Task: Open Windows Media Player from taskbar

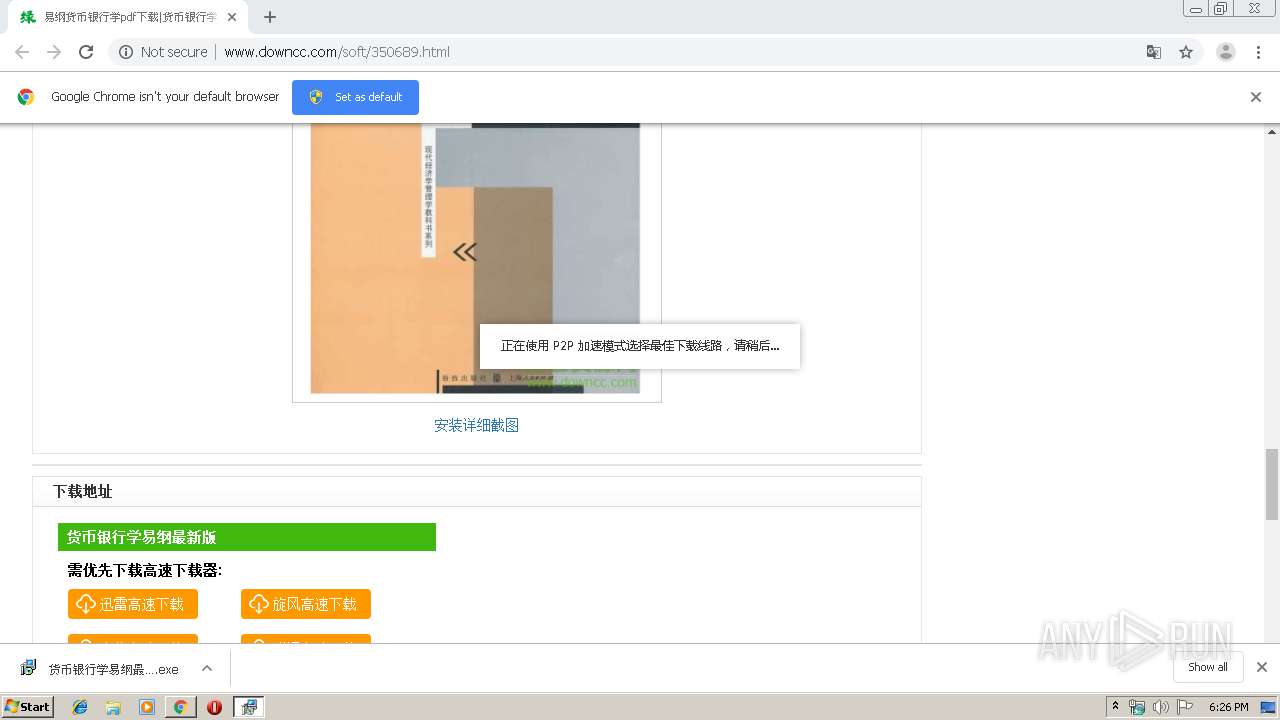Action: [147, 707]
